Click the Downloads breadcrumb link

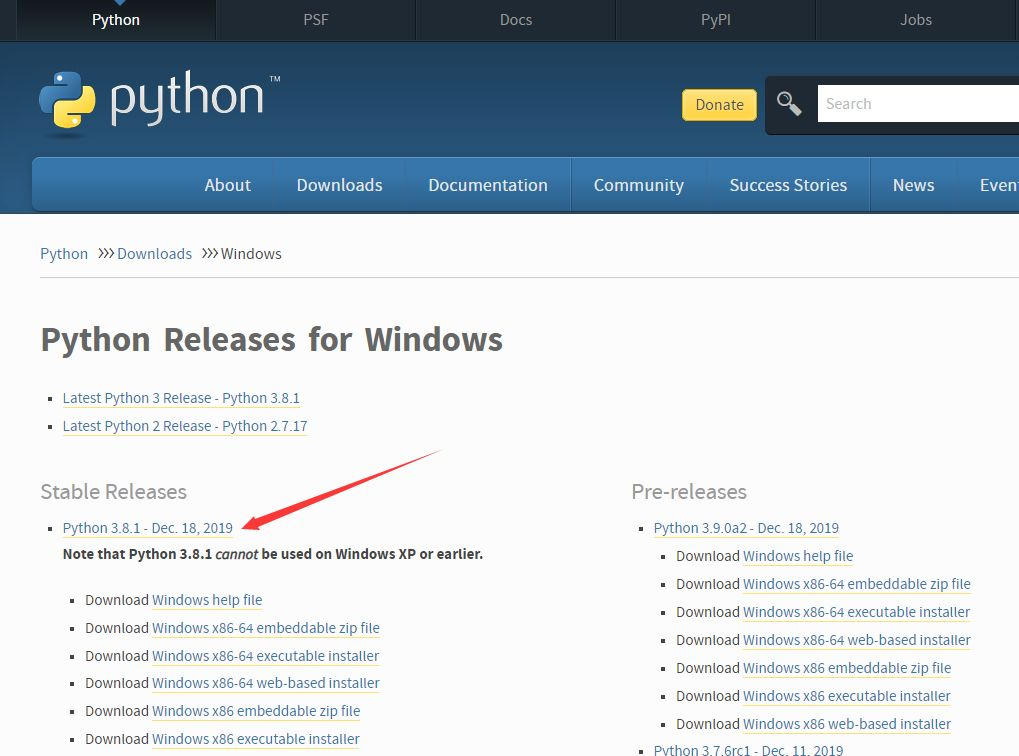tap(154, 254)
